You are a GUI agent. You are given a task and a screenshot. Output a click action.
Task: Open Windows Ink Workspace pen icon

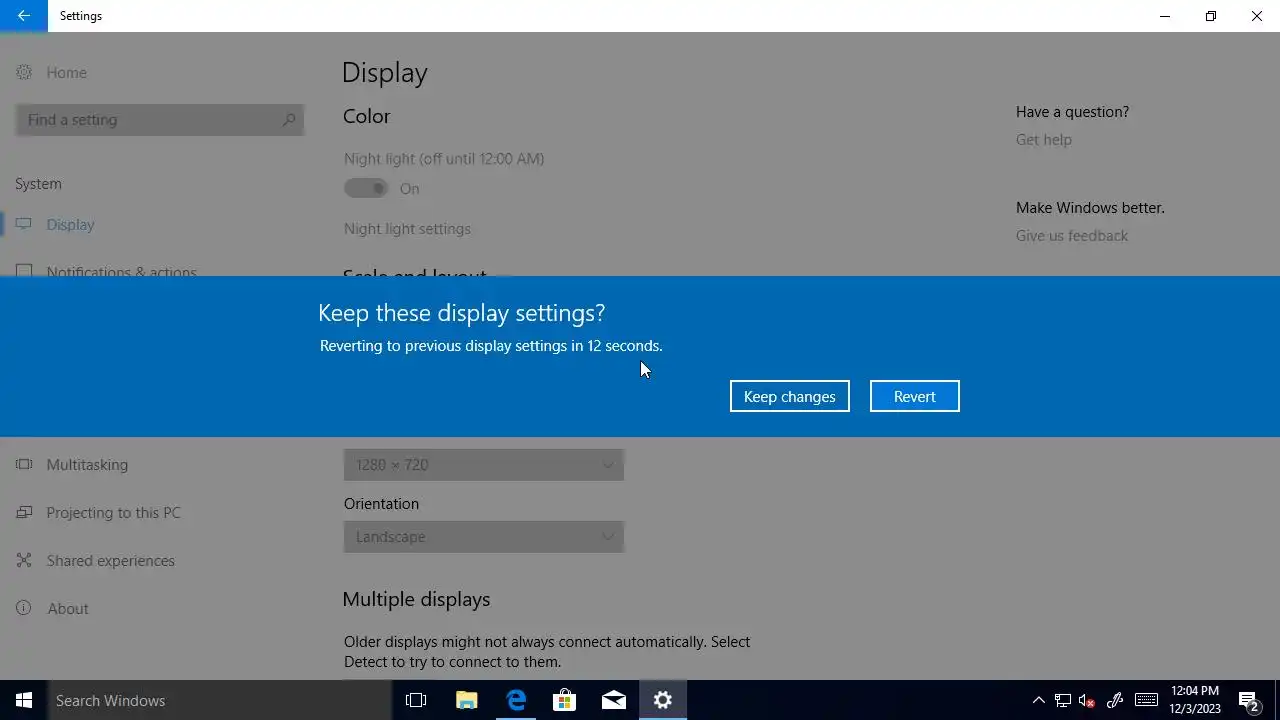coord(1115,700)
